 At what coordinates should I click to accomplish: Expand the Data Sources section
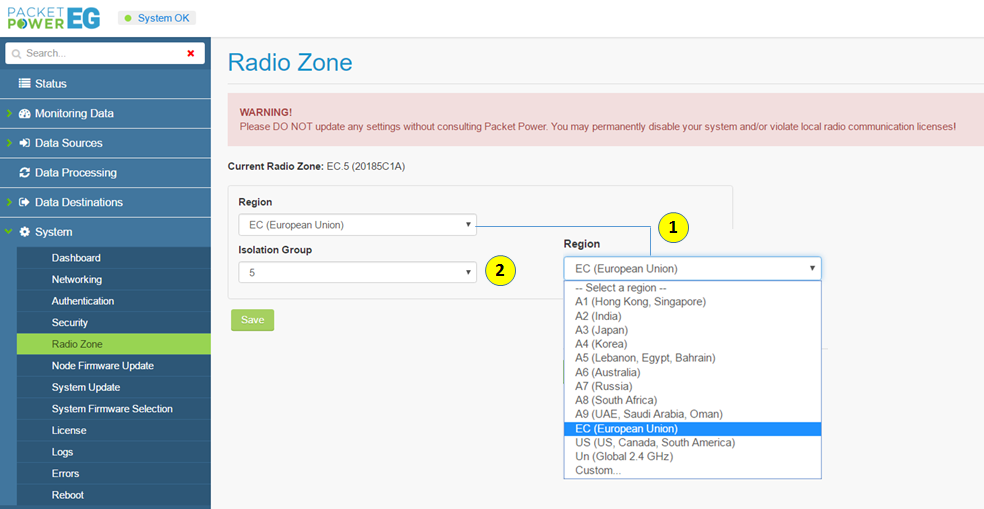click(x=68, y=143)
